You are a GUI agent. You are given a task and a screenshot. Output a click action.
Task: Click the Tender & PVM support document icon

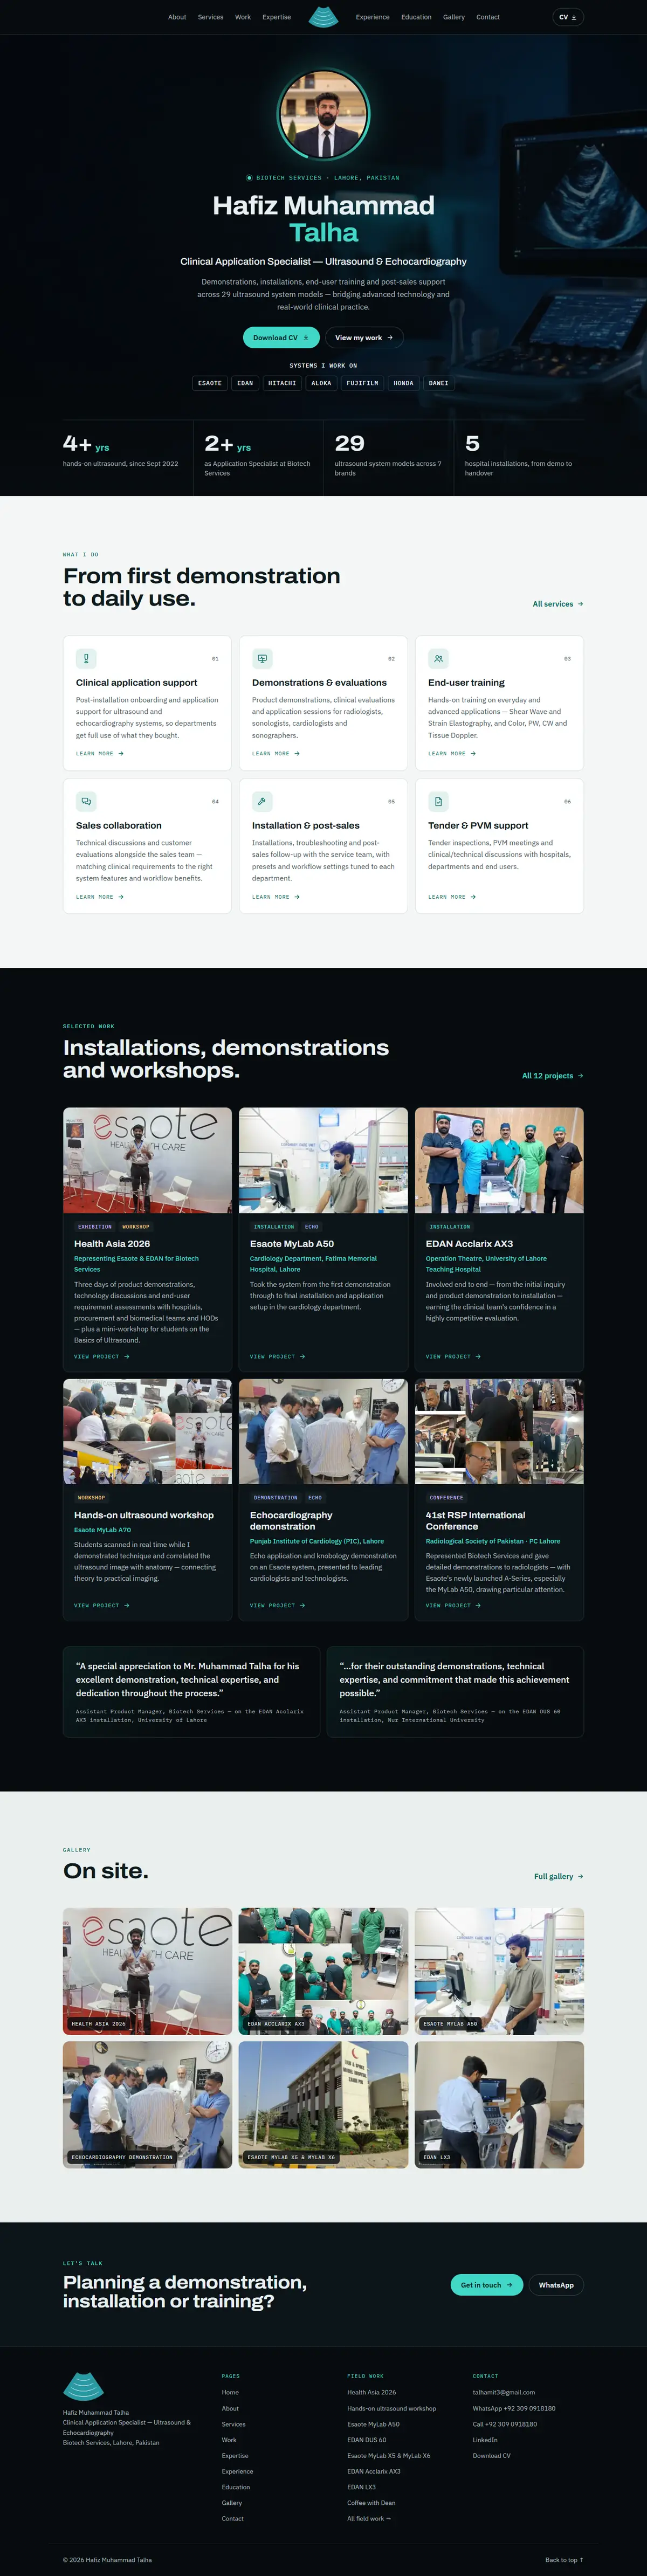point(438,801)
